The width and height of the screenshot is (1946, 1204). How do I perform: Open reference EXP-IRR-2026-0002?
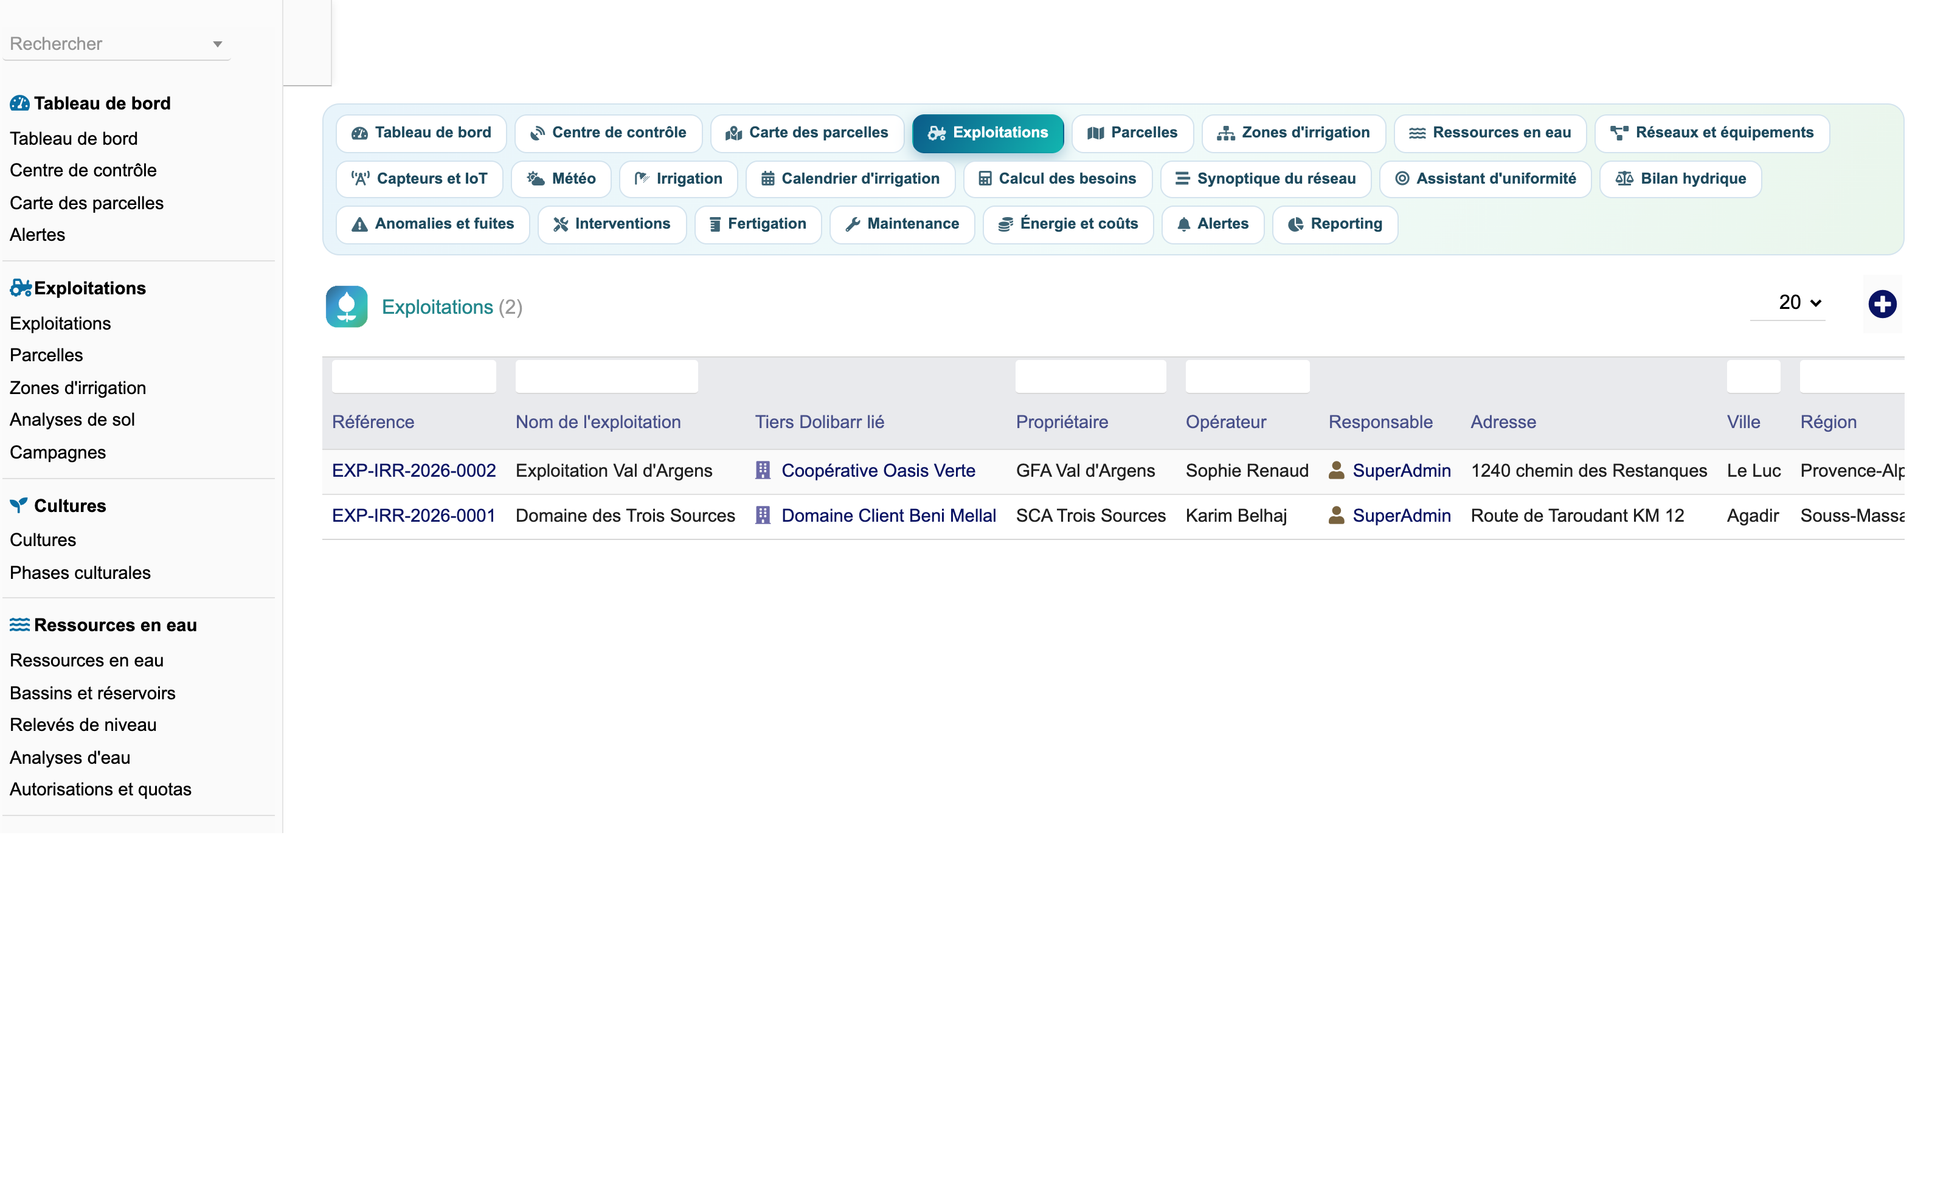pos(414,471)
